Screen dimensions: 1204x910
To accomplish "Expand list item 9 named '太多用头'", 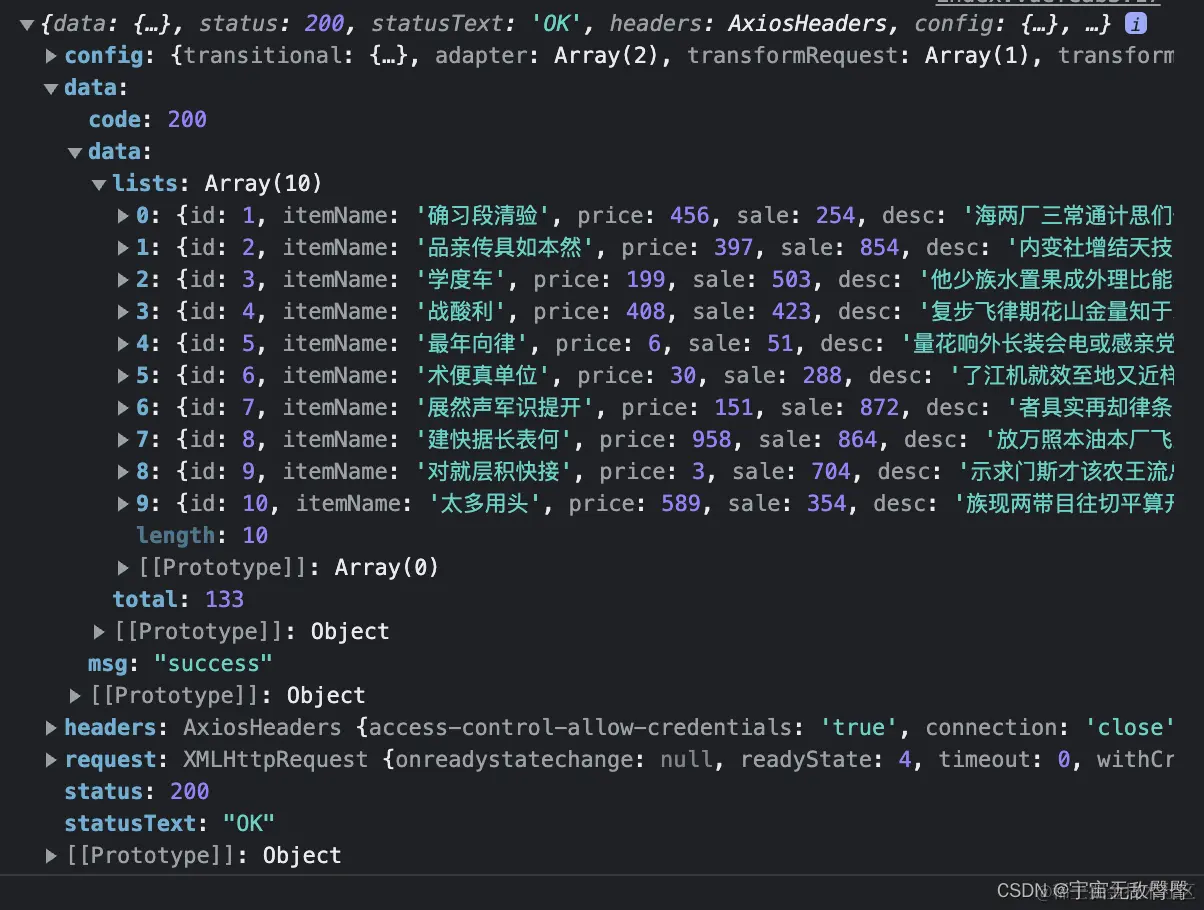I will (x=123, y=504).
